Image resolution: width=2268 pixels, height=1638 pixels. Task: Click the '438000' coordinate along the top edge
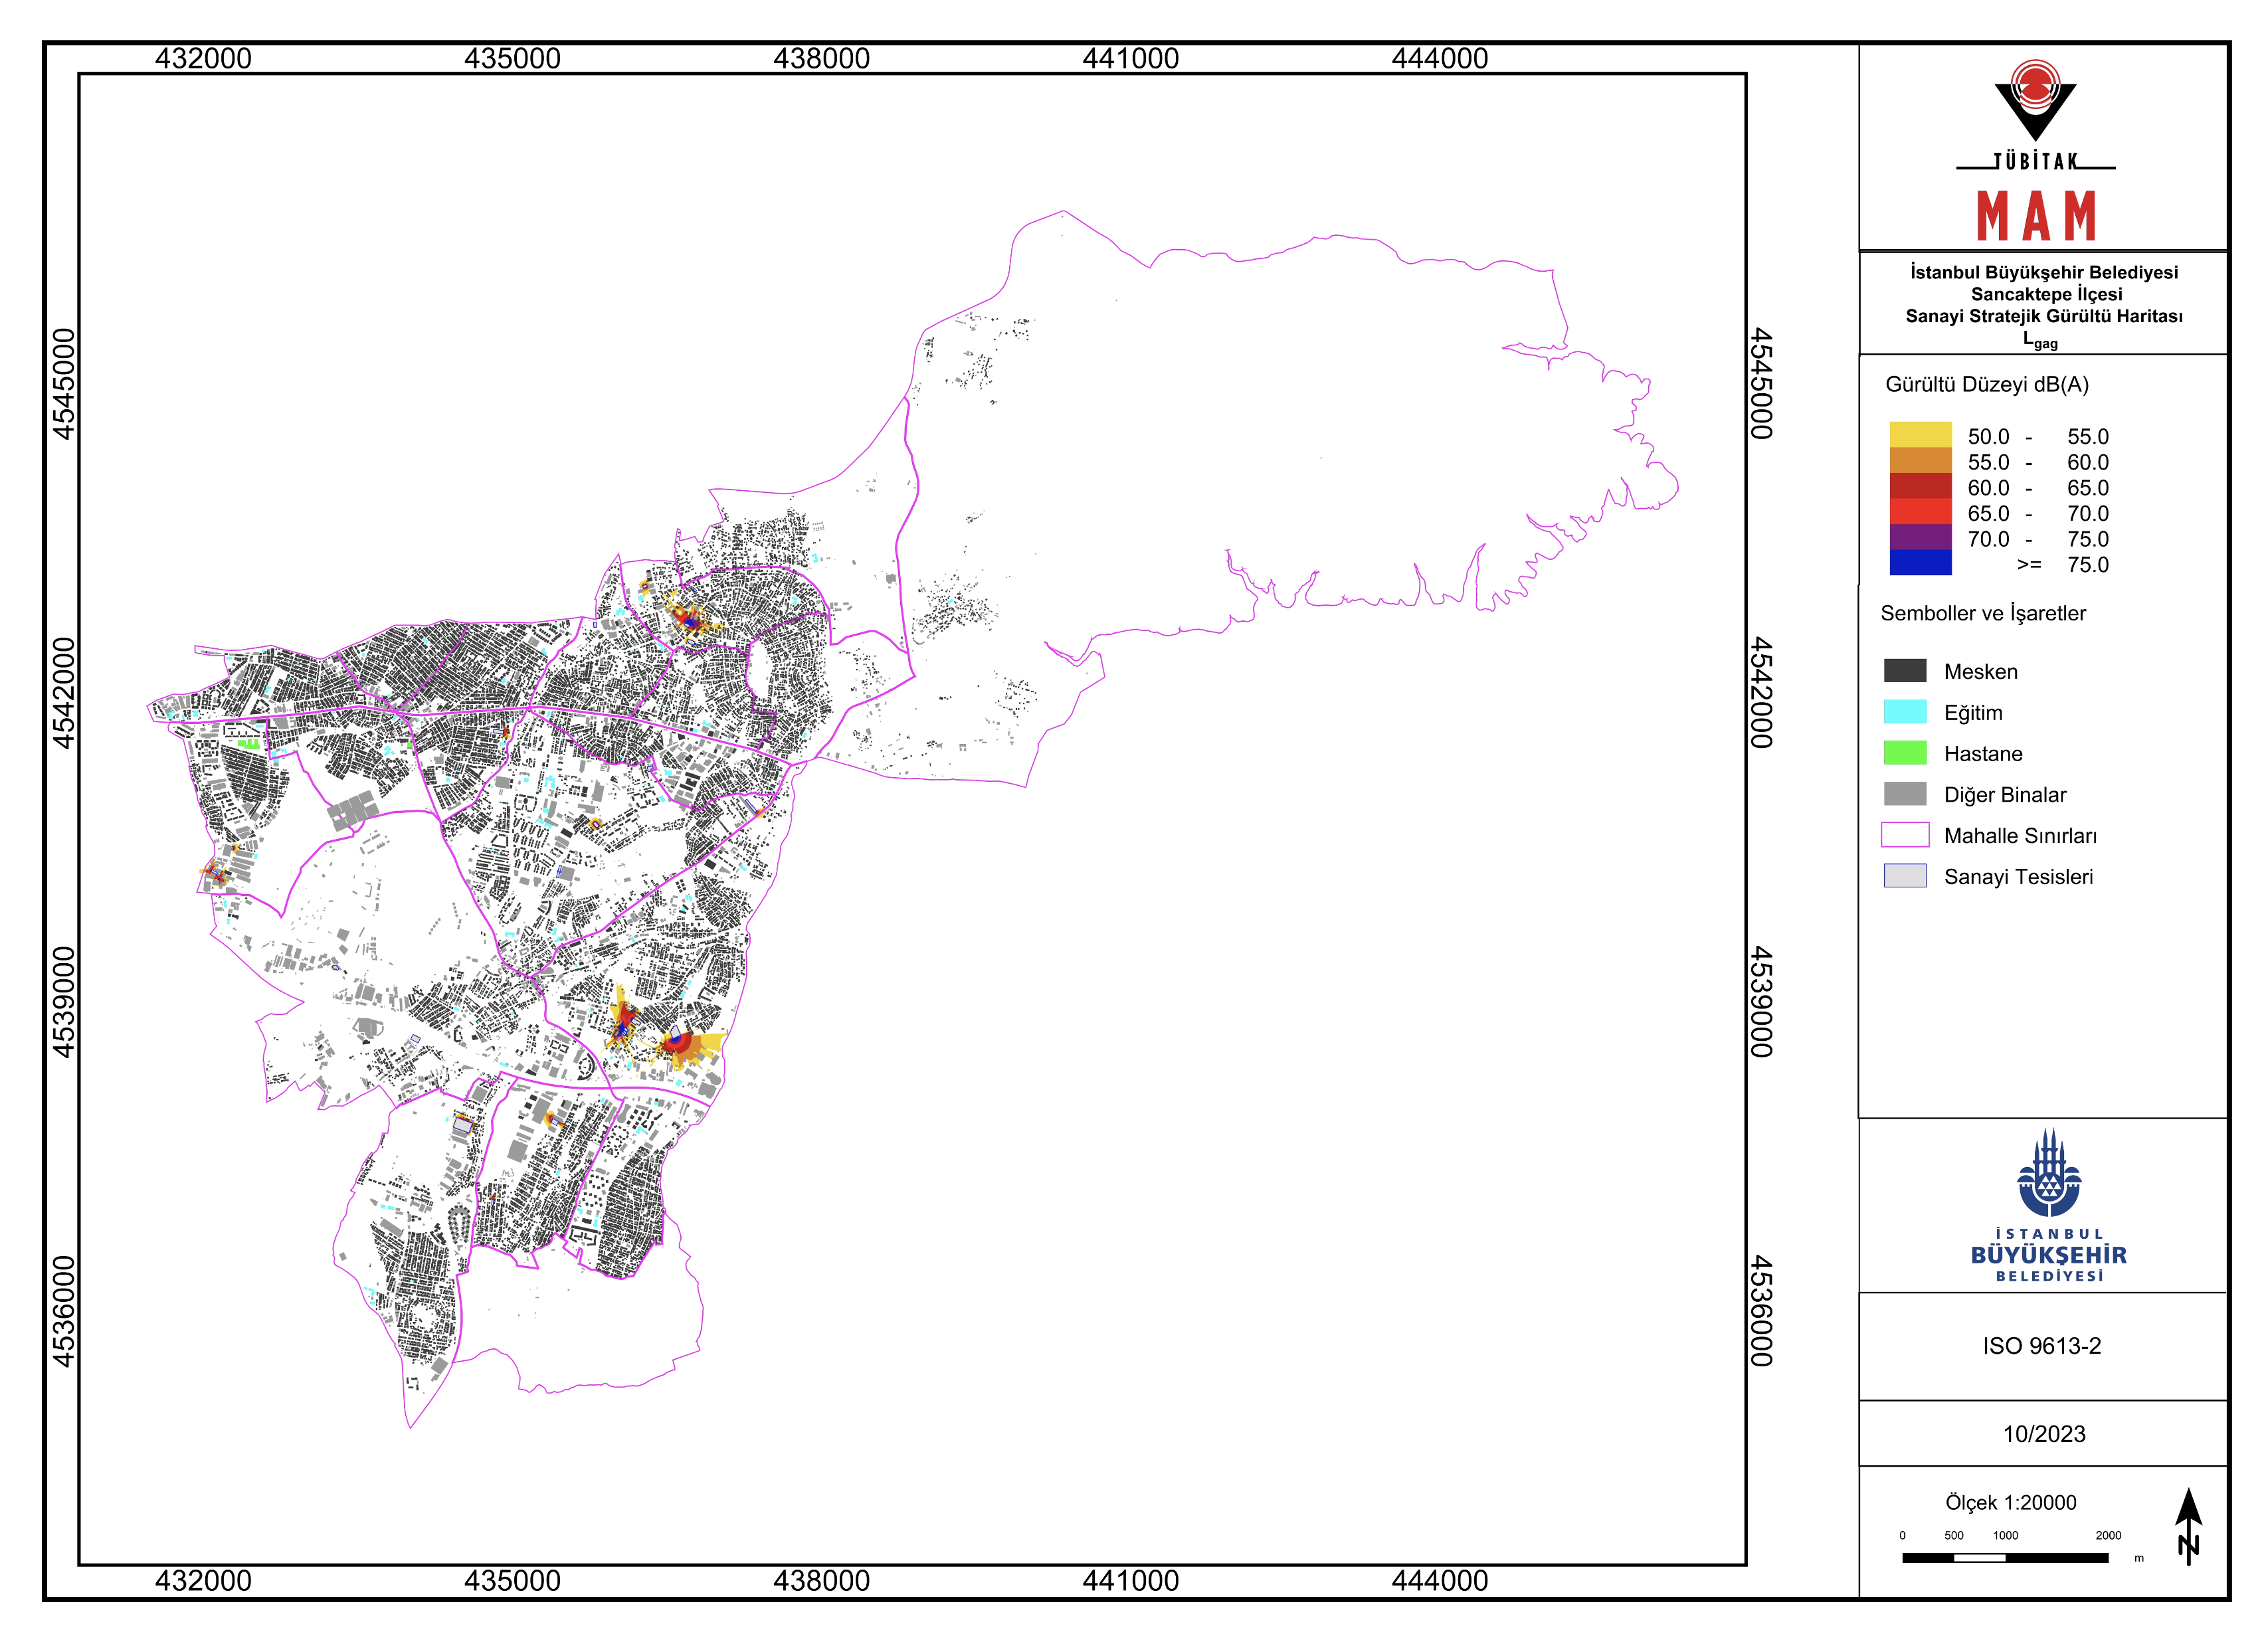click(x=821, y=58)
